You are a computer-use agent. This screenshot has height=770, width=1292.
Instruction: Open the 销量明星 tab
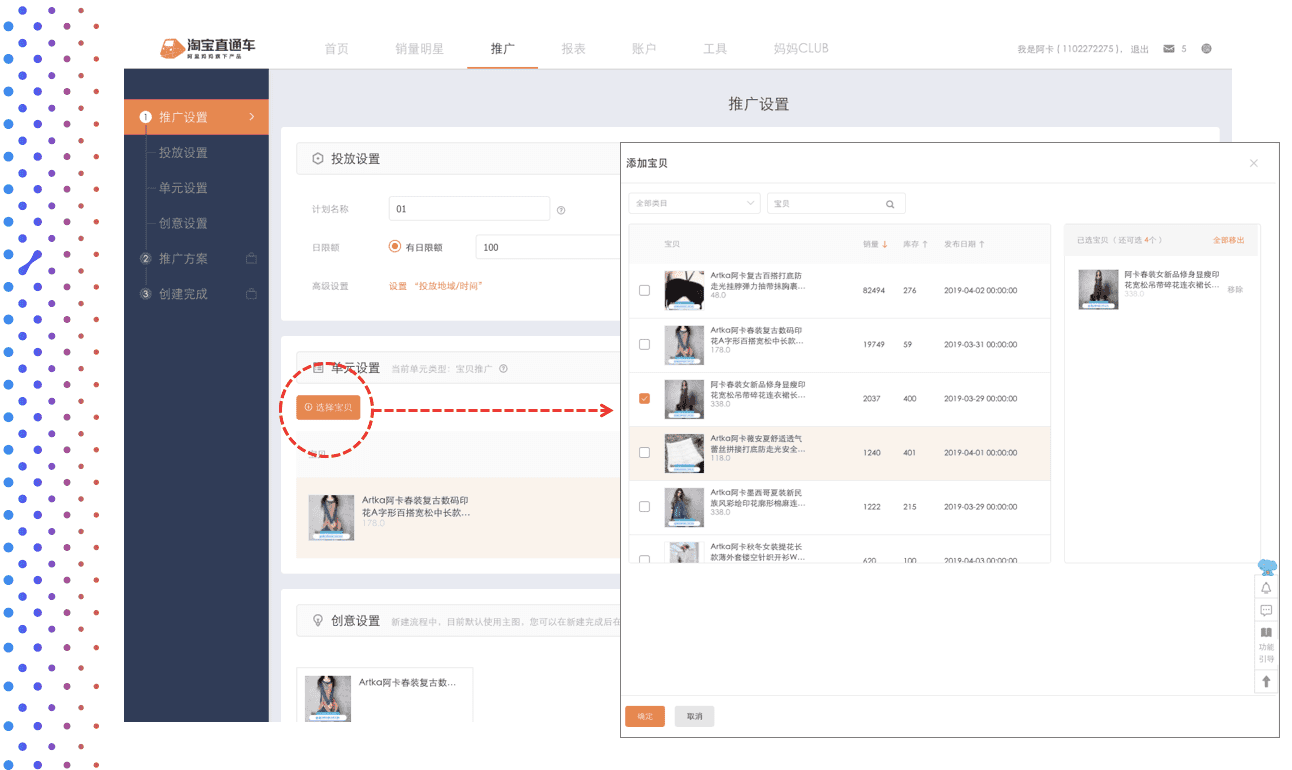point(419,48)
